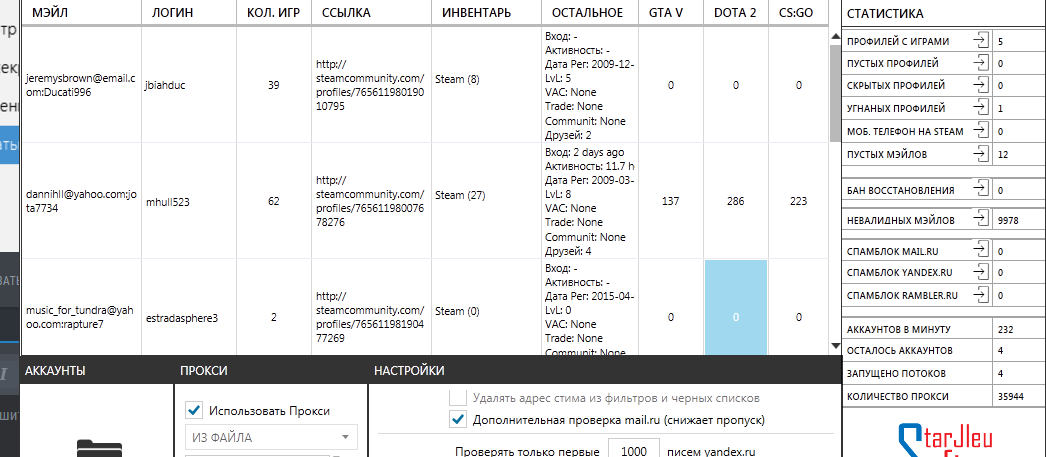Toggle Удалять адрес стима из фильтров checkbox
The width and height of the screenshot is (1046, 457).
pyautogui.click(x=458, y=398)
